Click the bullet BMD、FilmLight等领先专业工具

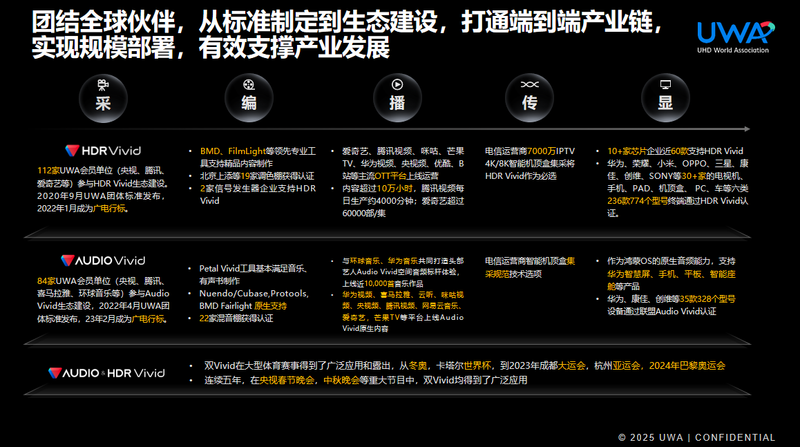258,157
